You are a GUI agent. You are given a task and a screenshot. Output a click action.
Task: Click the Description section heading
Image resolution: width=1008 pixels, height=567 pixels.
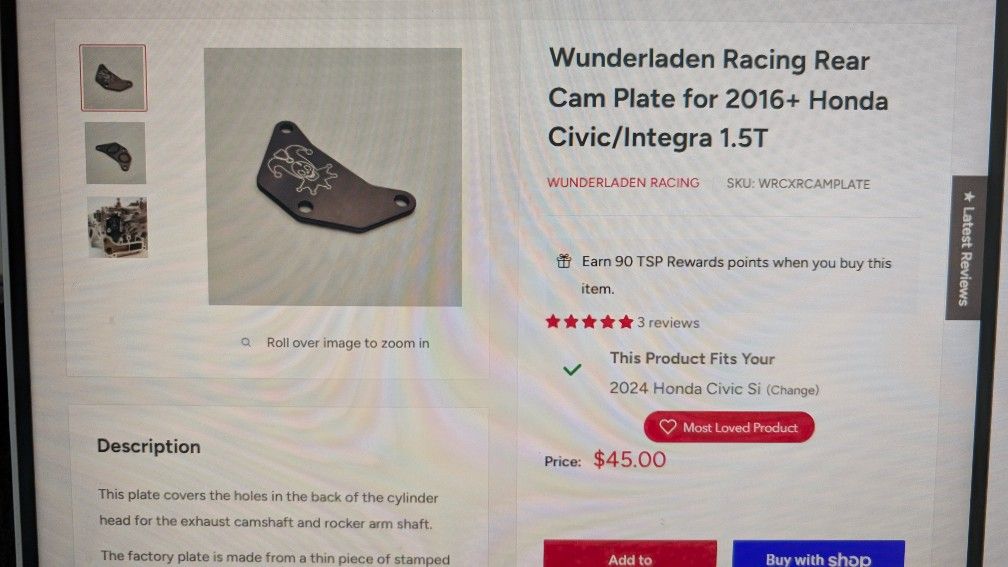pos(148,446)
